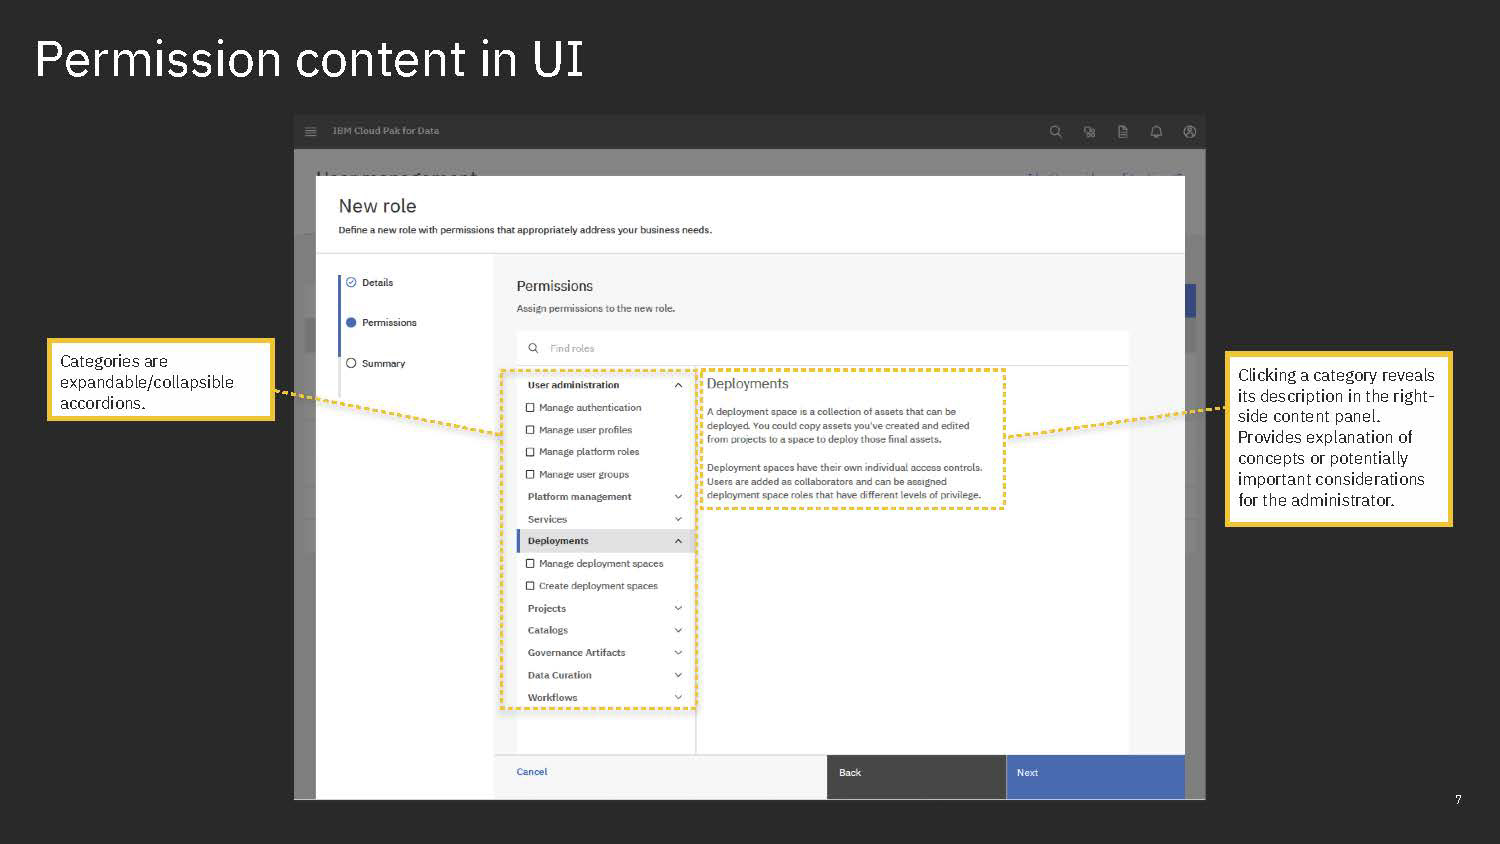Check Create deployment spaces permission
The height and width of the screenshot is (844, 1500).
point(530,586)
